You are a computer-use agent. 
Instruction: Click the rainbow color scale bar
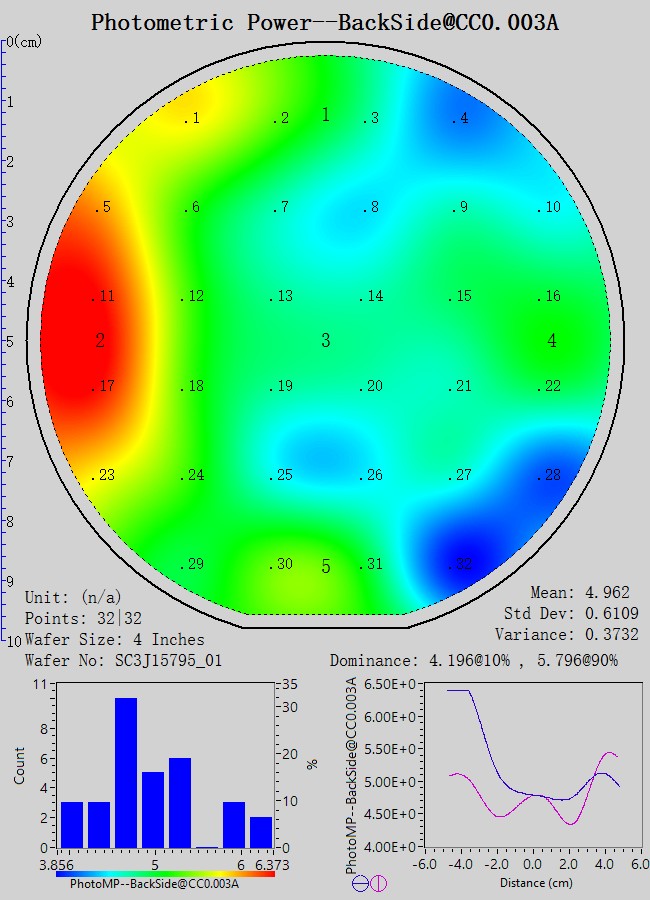point(165,873)
